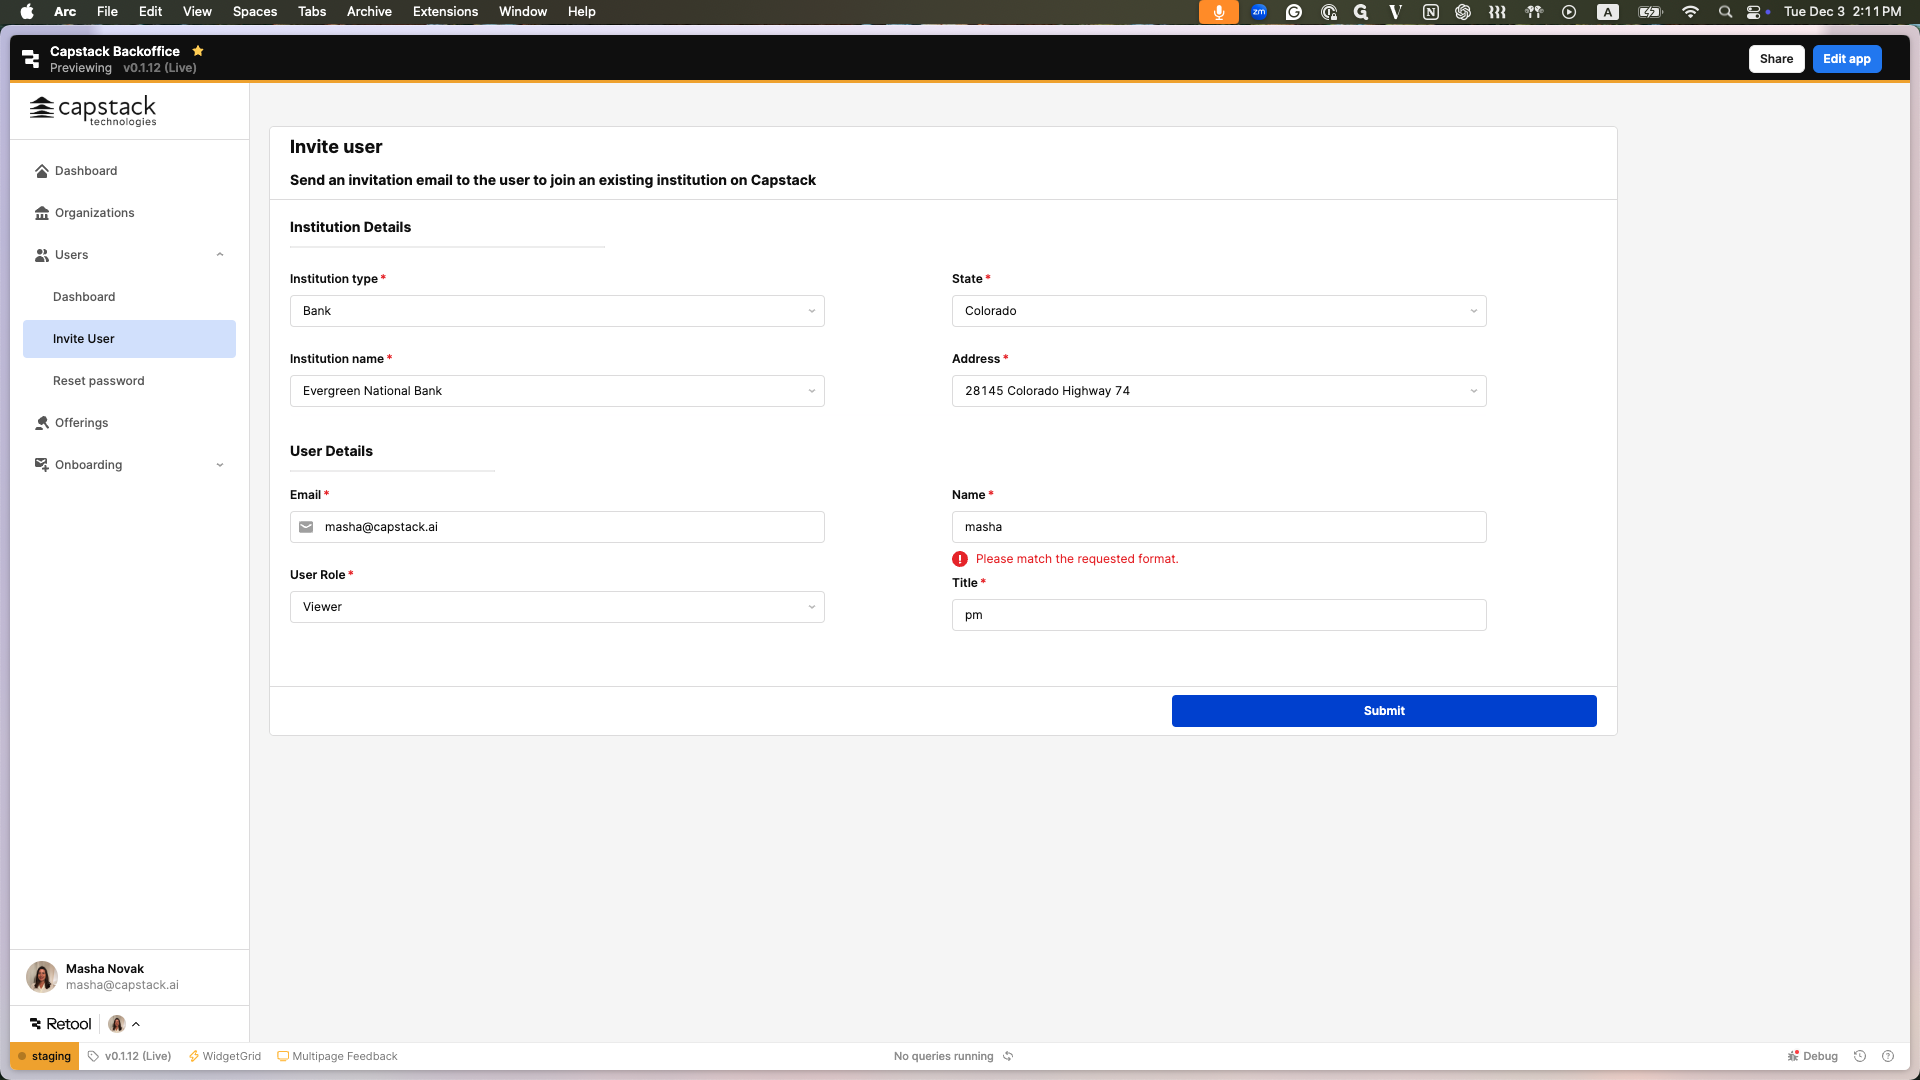
Task: Click into the Email input field
Action: click(x=557, y=527)
